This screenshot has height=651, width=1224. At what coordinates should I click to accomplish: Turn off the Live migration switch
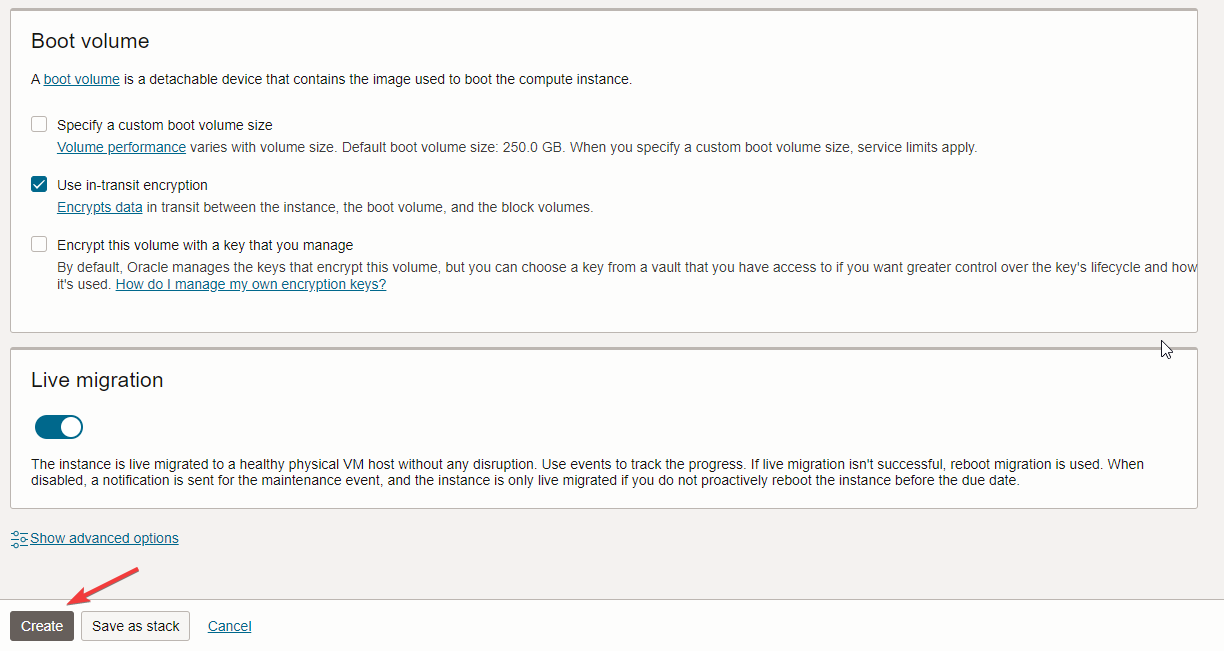[x=59, y=428]
